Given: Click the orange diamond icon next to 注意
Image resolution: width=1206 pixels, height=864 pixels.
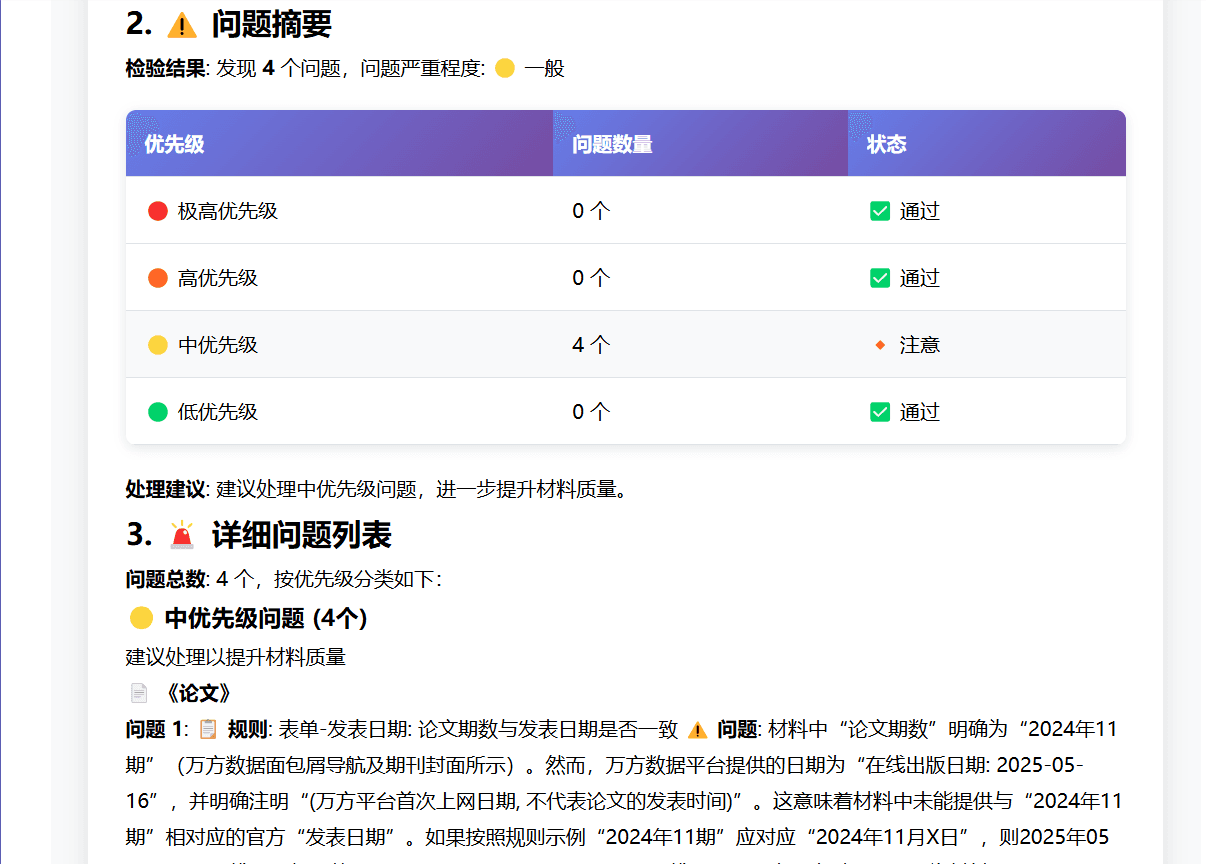Looking at the screenshot, I should pyautogui.click(x=880, y=344).
